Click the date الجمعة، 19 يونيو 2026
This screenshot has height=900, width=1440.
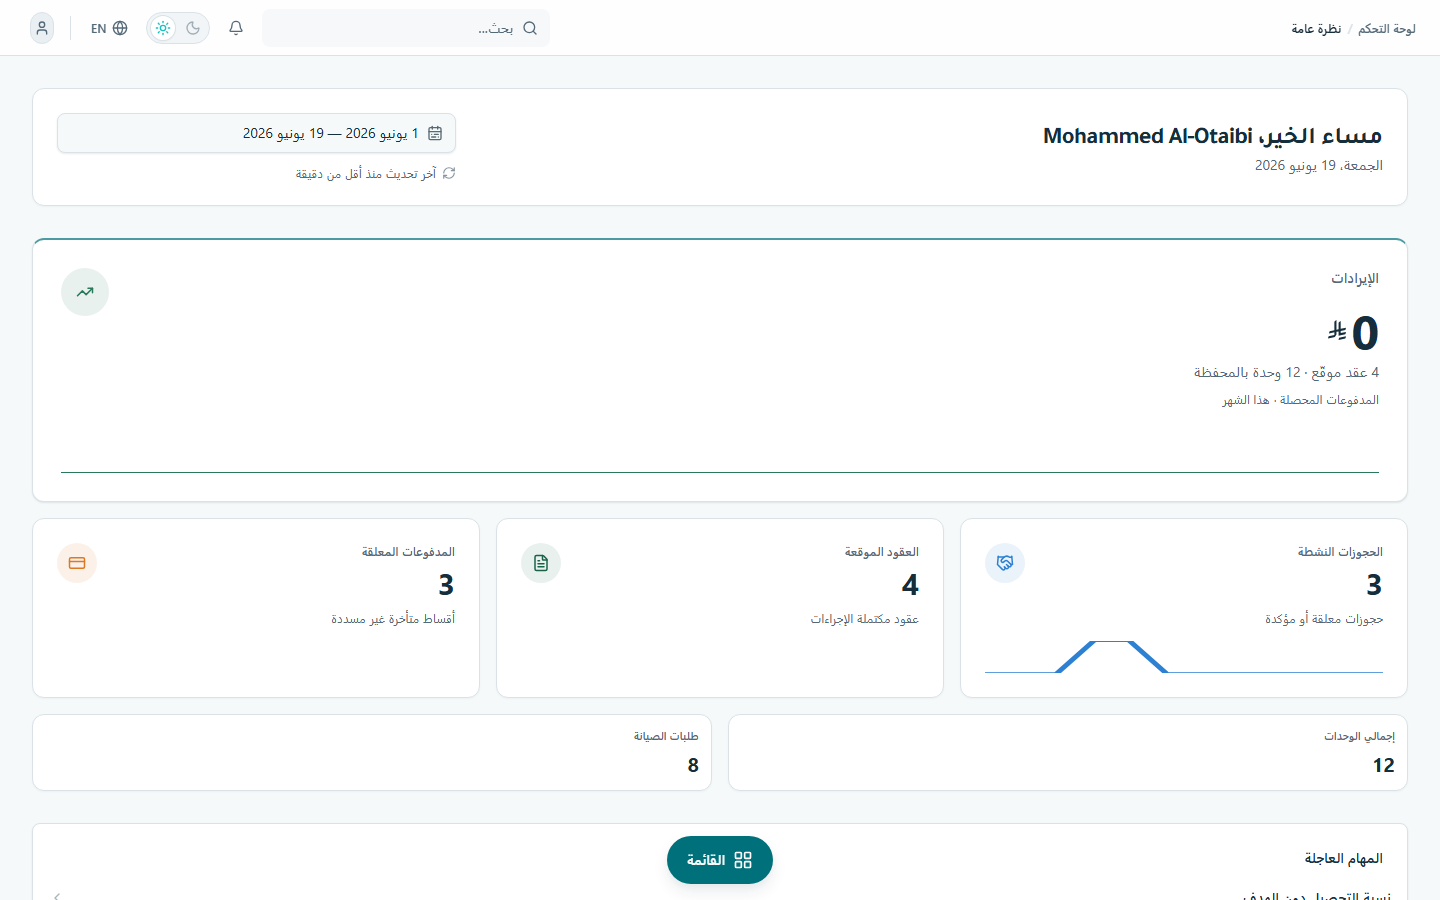pyautogui.click(x=1319, y=165)
